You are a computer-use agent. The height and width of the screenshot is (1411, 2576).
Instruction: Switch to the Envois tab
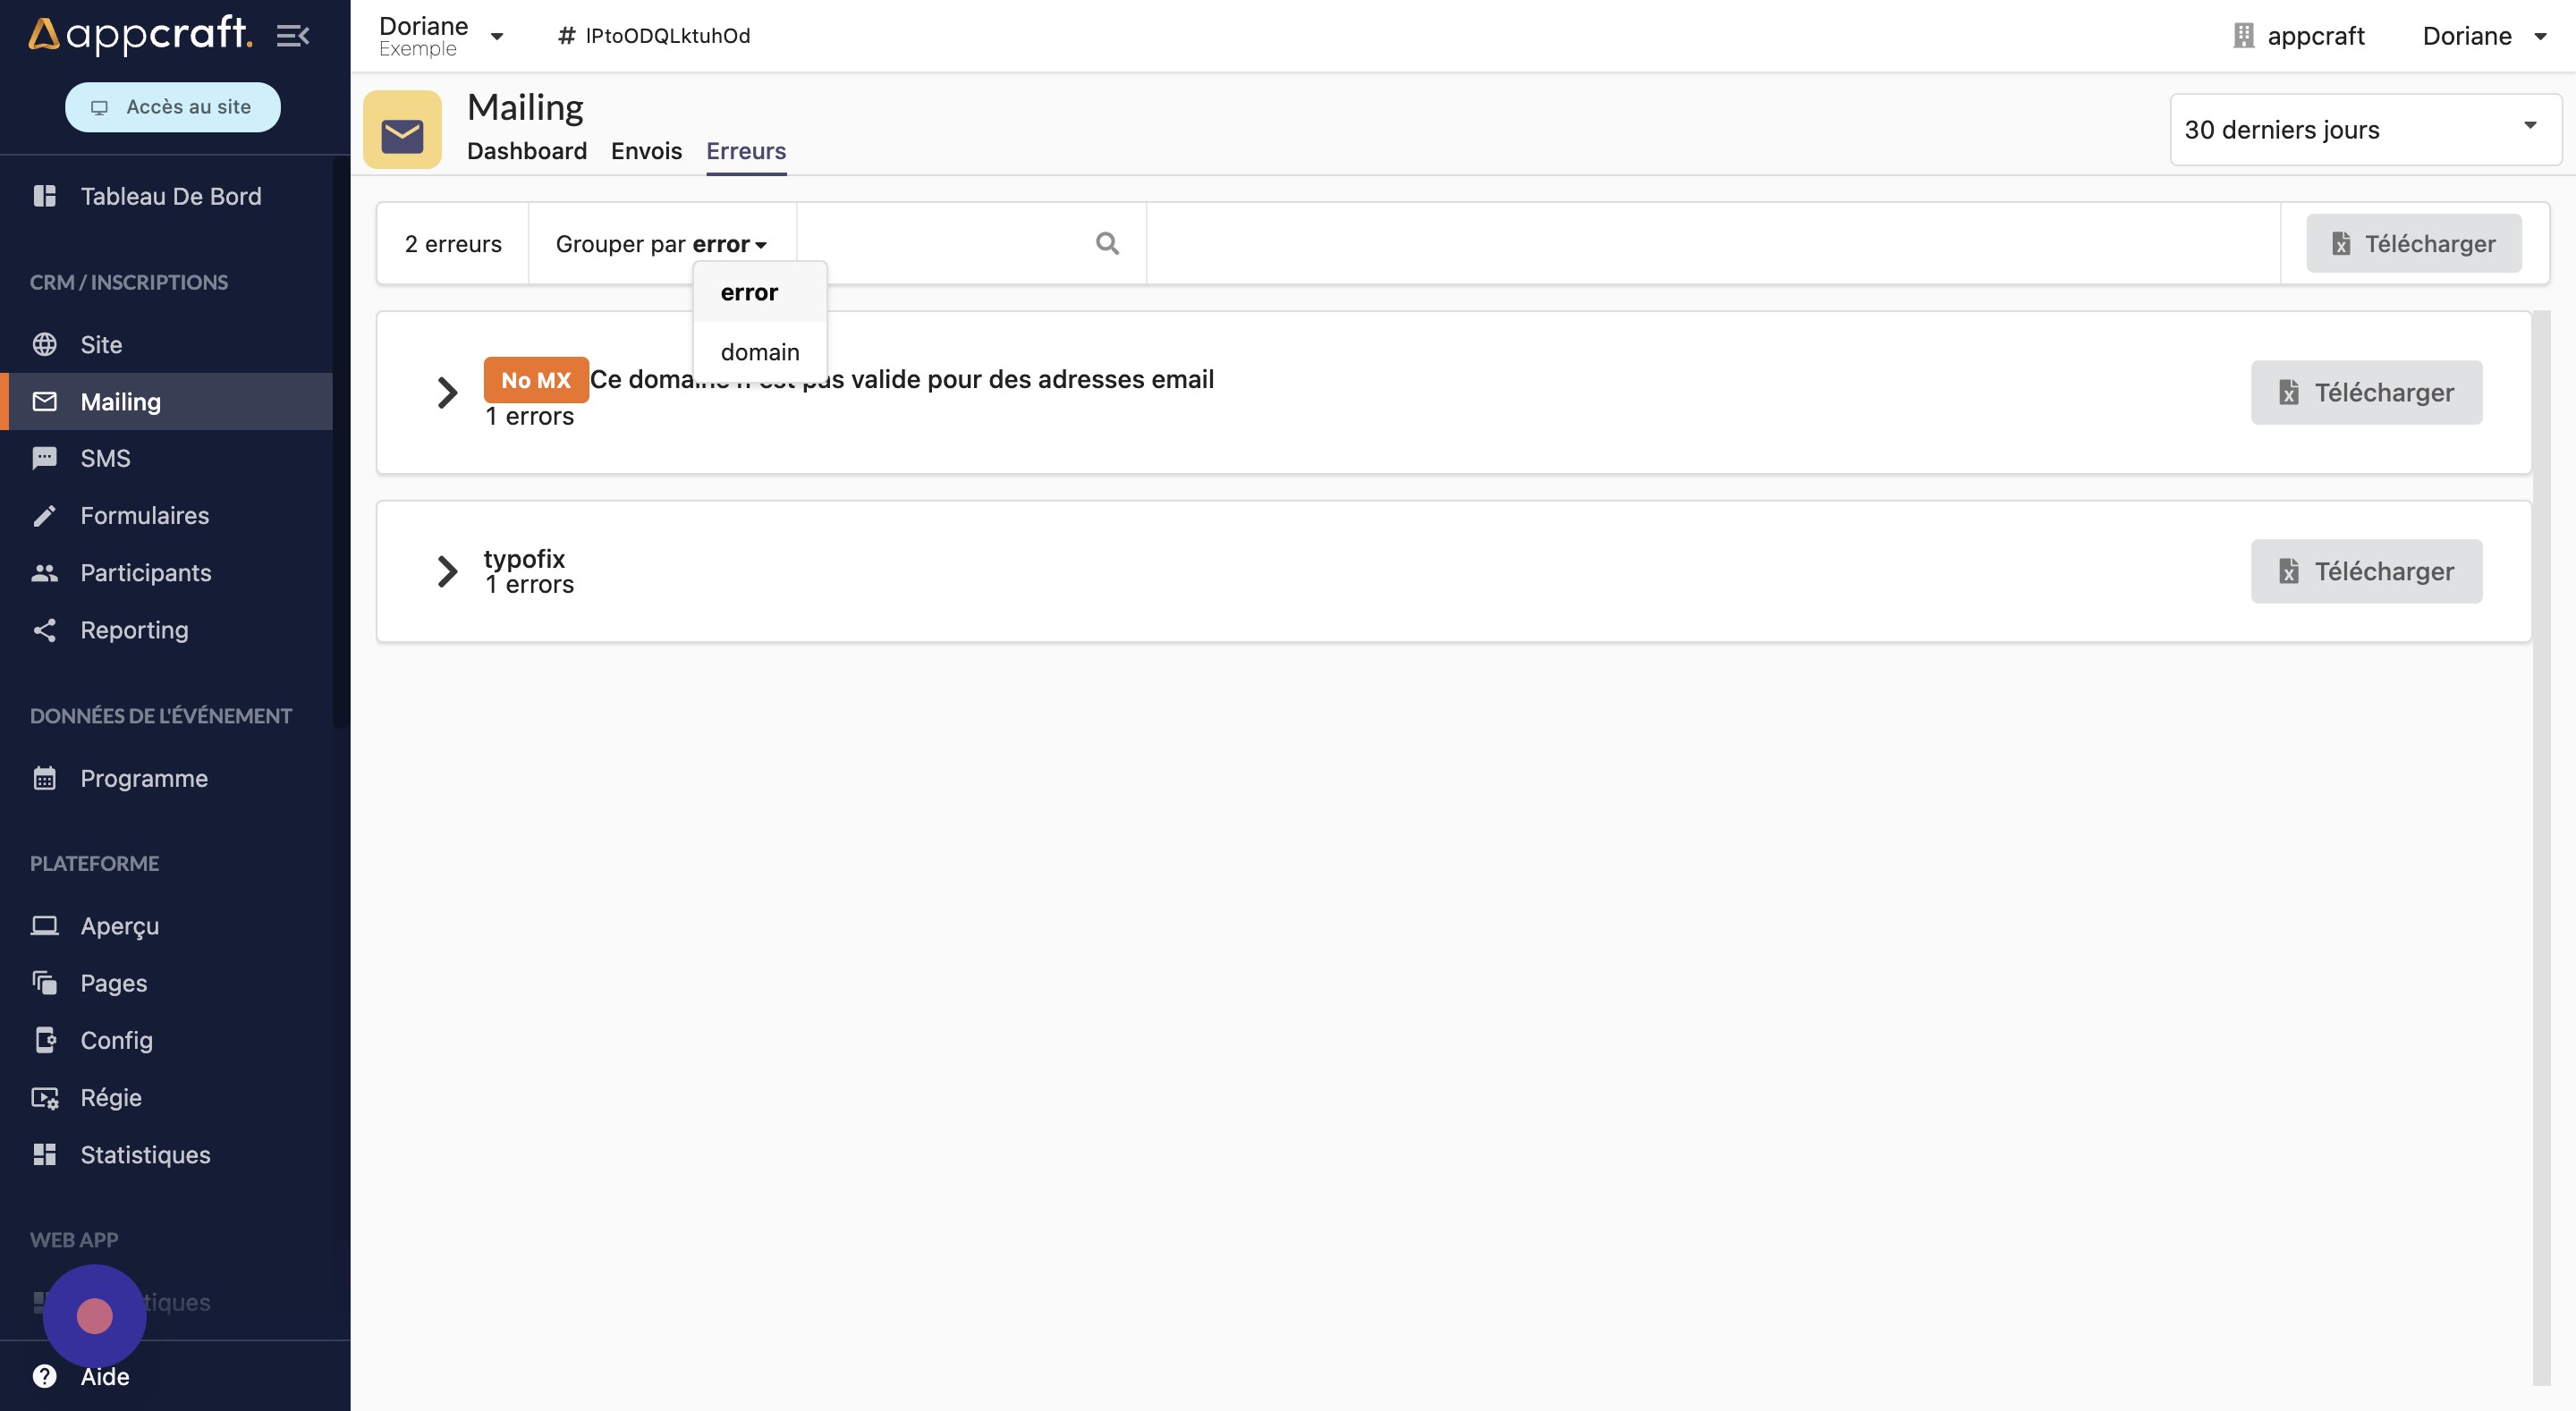(x=647, y=151)
